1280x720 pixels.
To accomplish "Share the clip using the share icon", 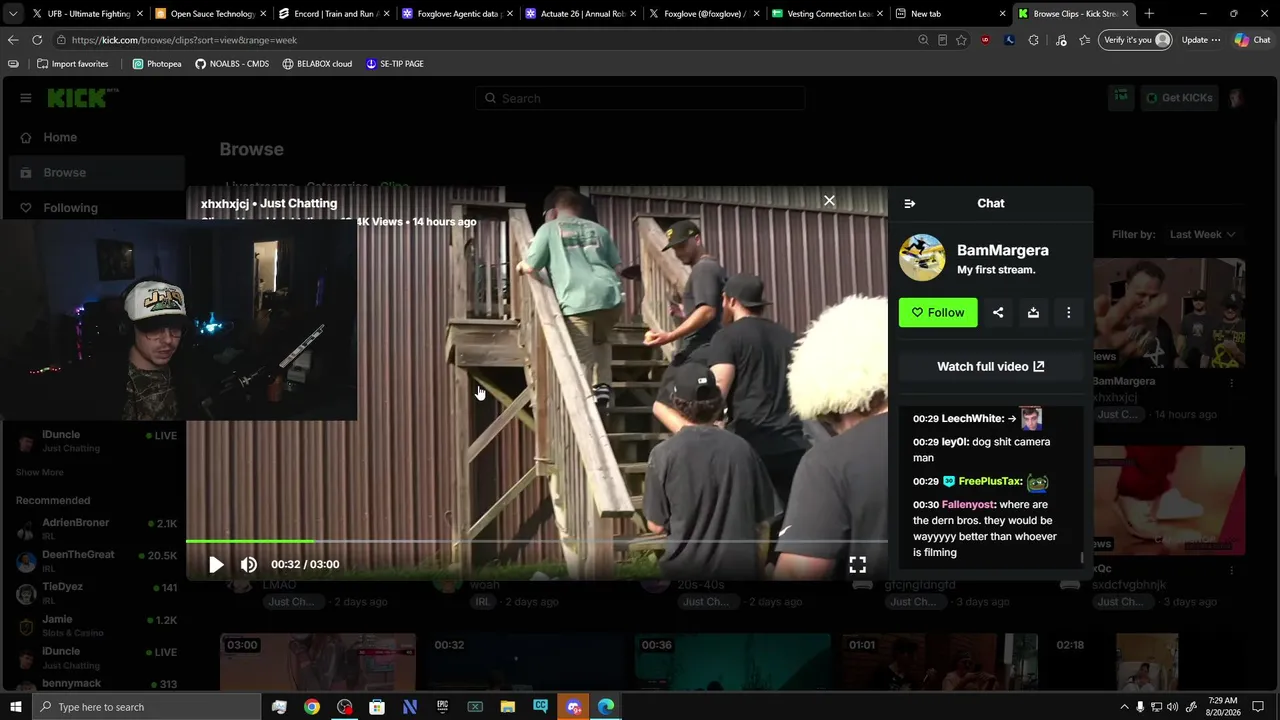I will click(x=998, y=313).
